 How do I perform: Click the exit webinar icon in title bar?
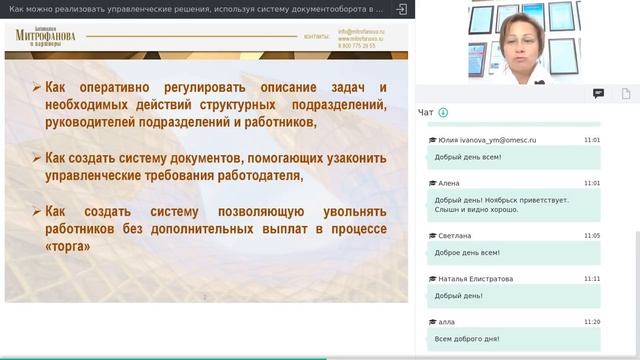pyautogui.click(x=401, y=9)
